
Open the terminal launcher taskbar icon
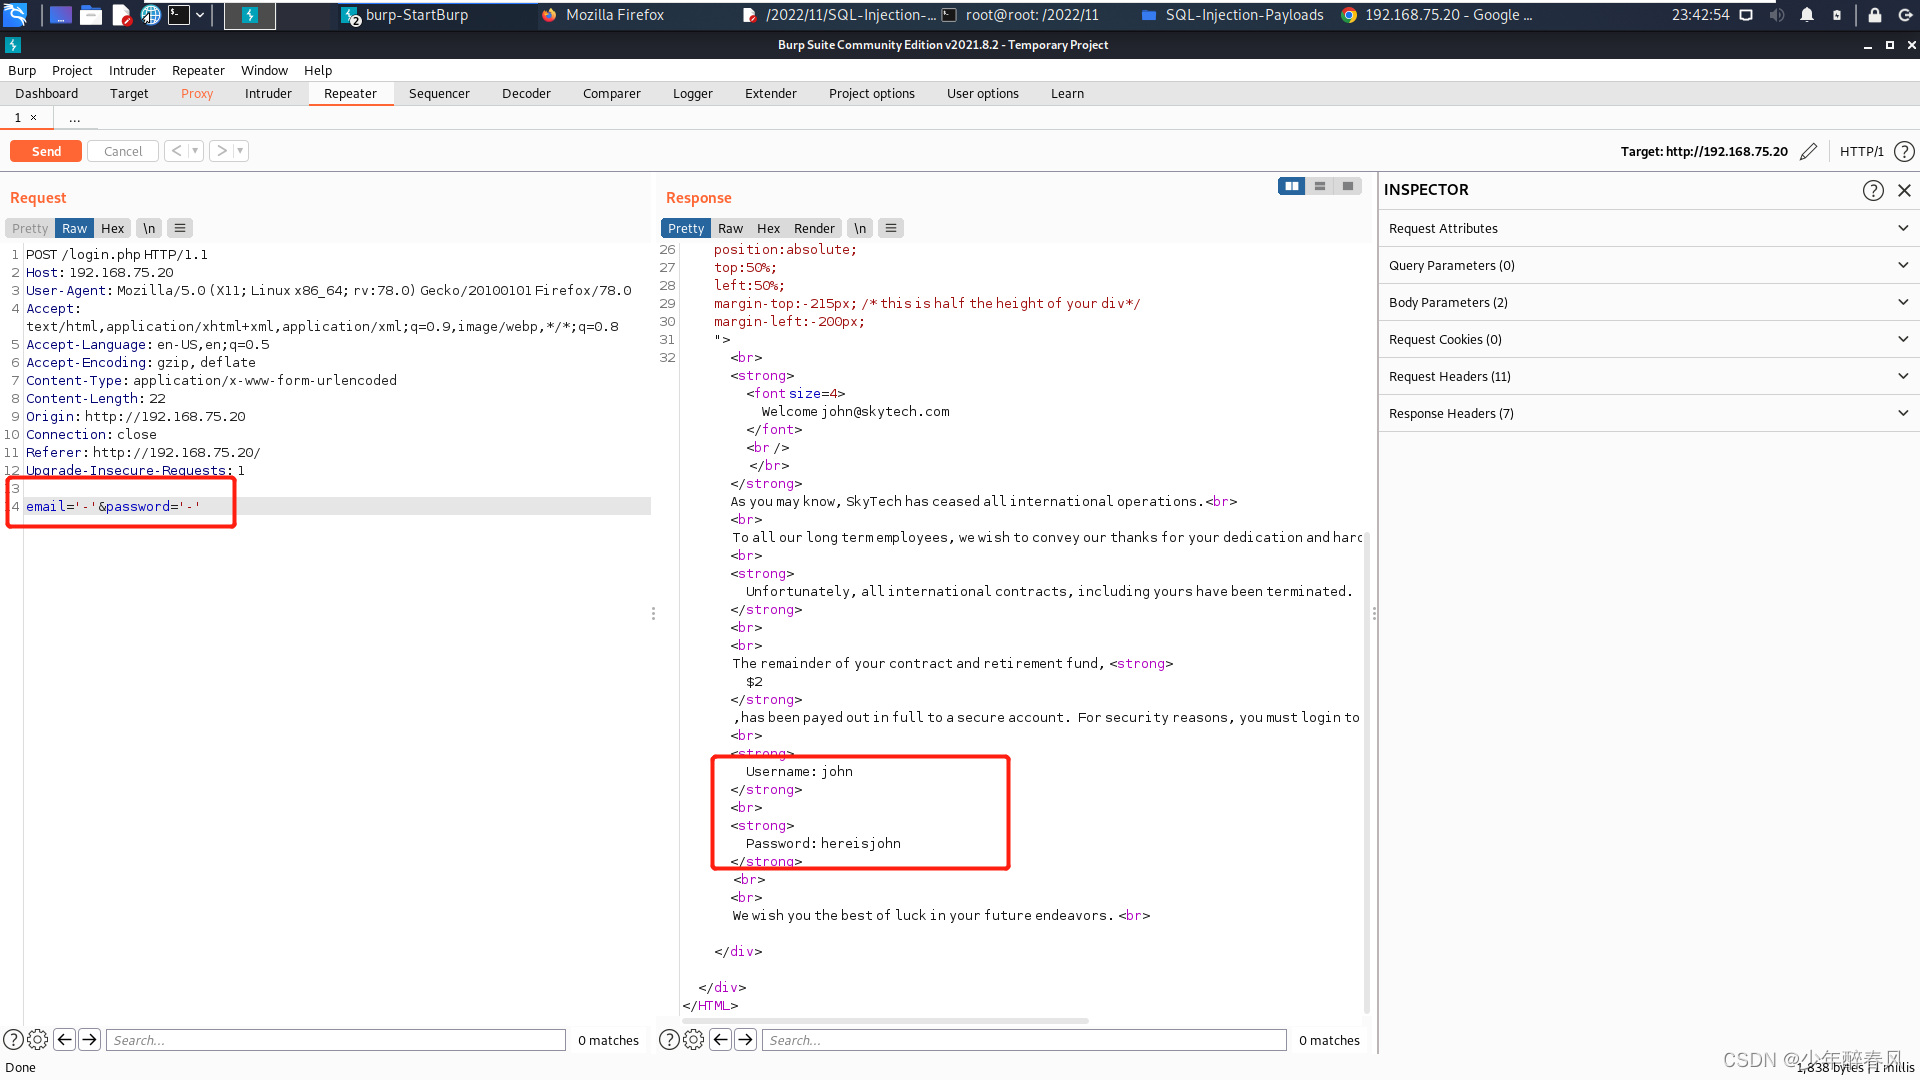pyautogui.click(x=179, y=15)
